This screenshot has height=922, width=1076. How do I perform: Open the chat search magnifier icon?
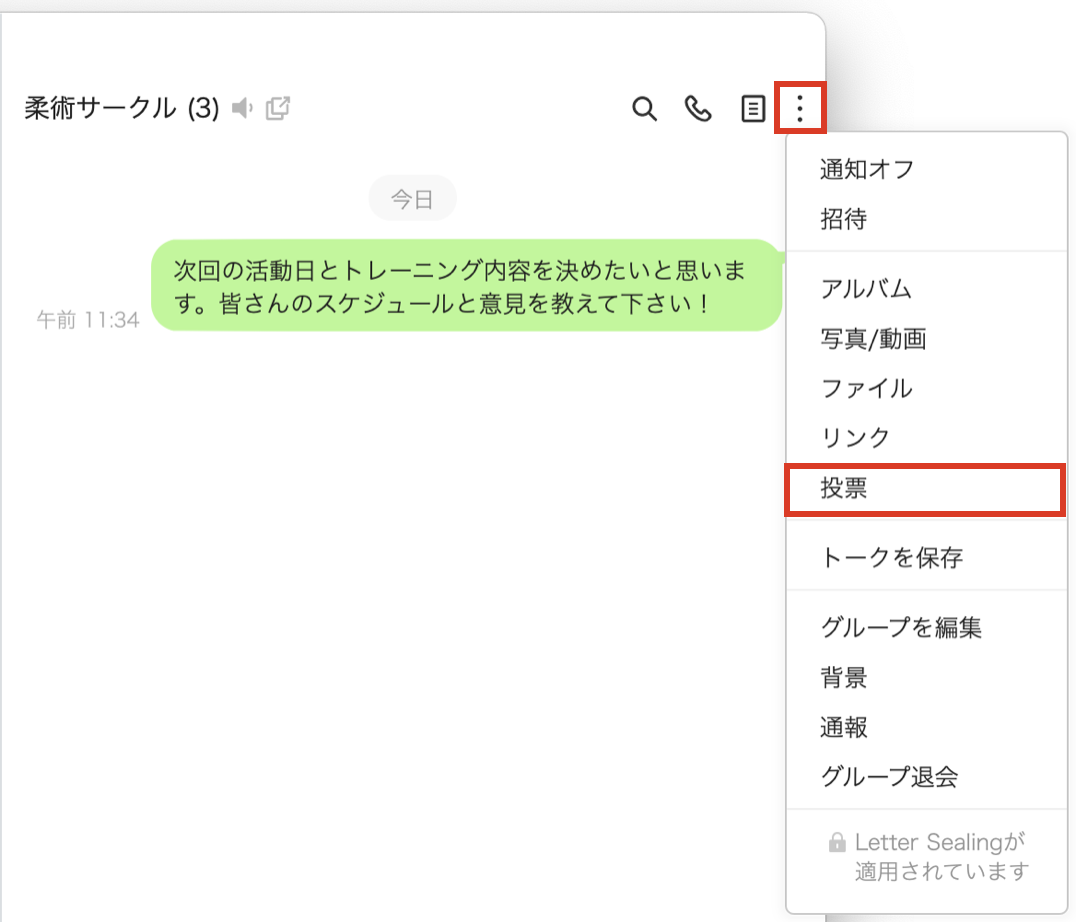[x=644, y=108]
